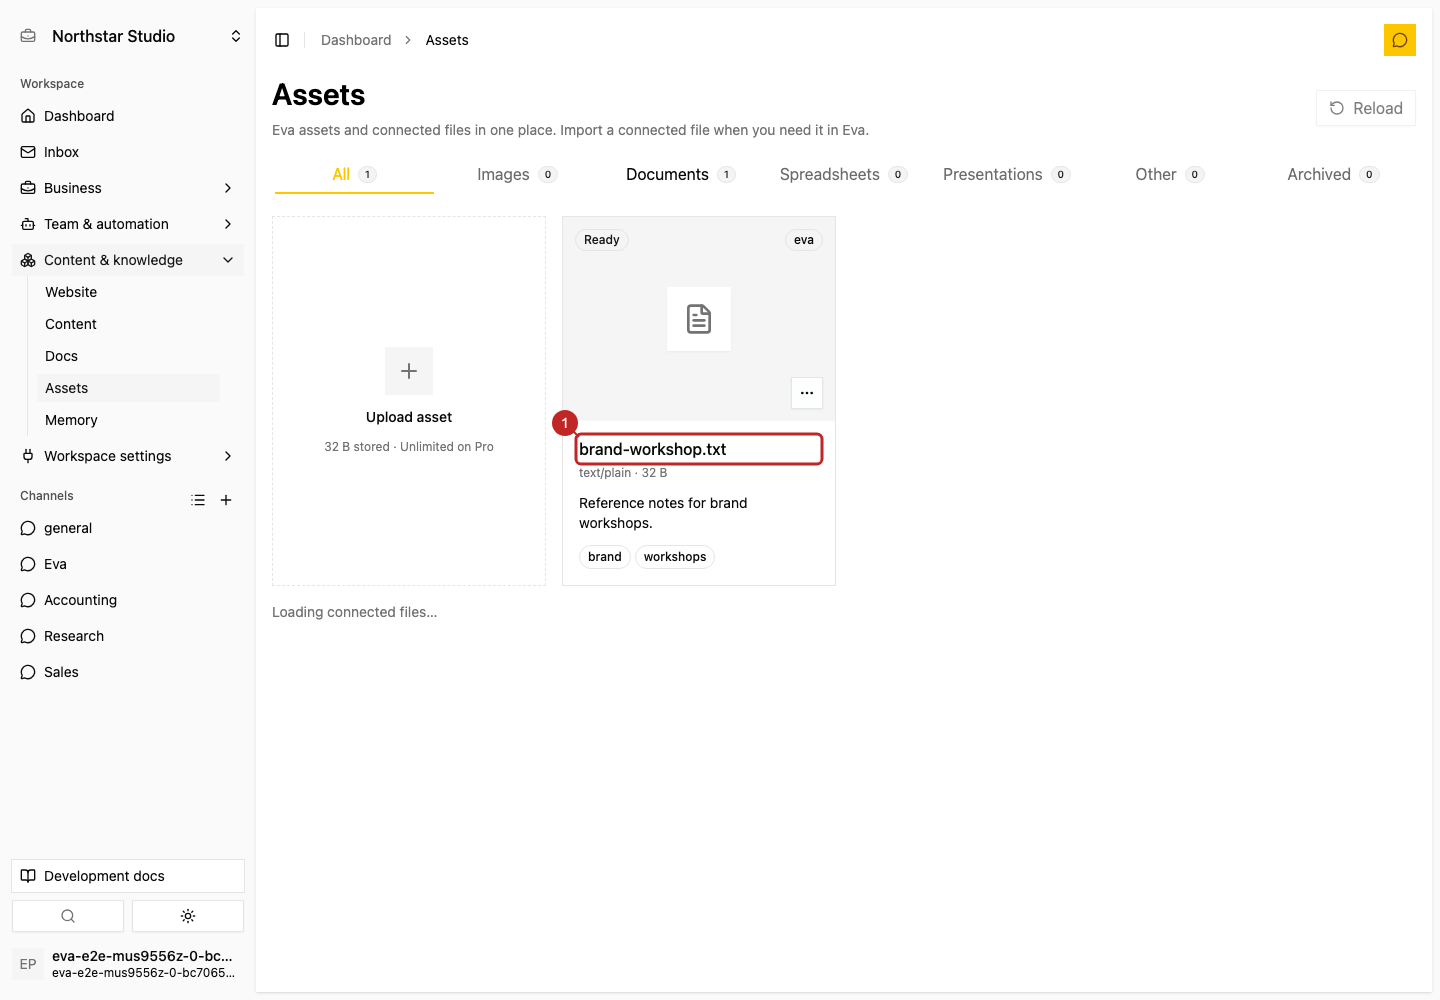Go to Dashboard breadcrumb
This screenshot has width=1440, height=1000.
pyautogui.click(x=356, y=40)
